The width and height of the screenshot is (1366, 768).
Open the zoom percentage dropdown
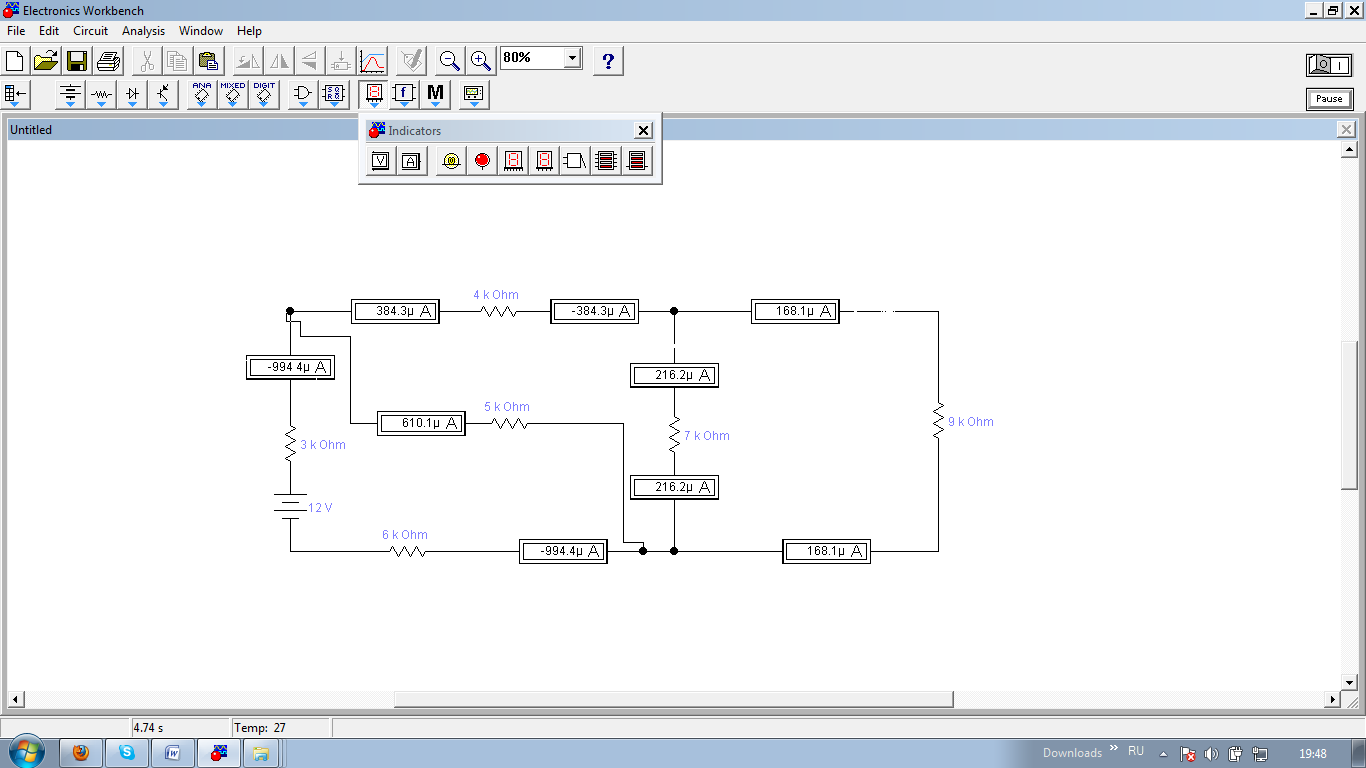572,58
